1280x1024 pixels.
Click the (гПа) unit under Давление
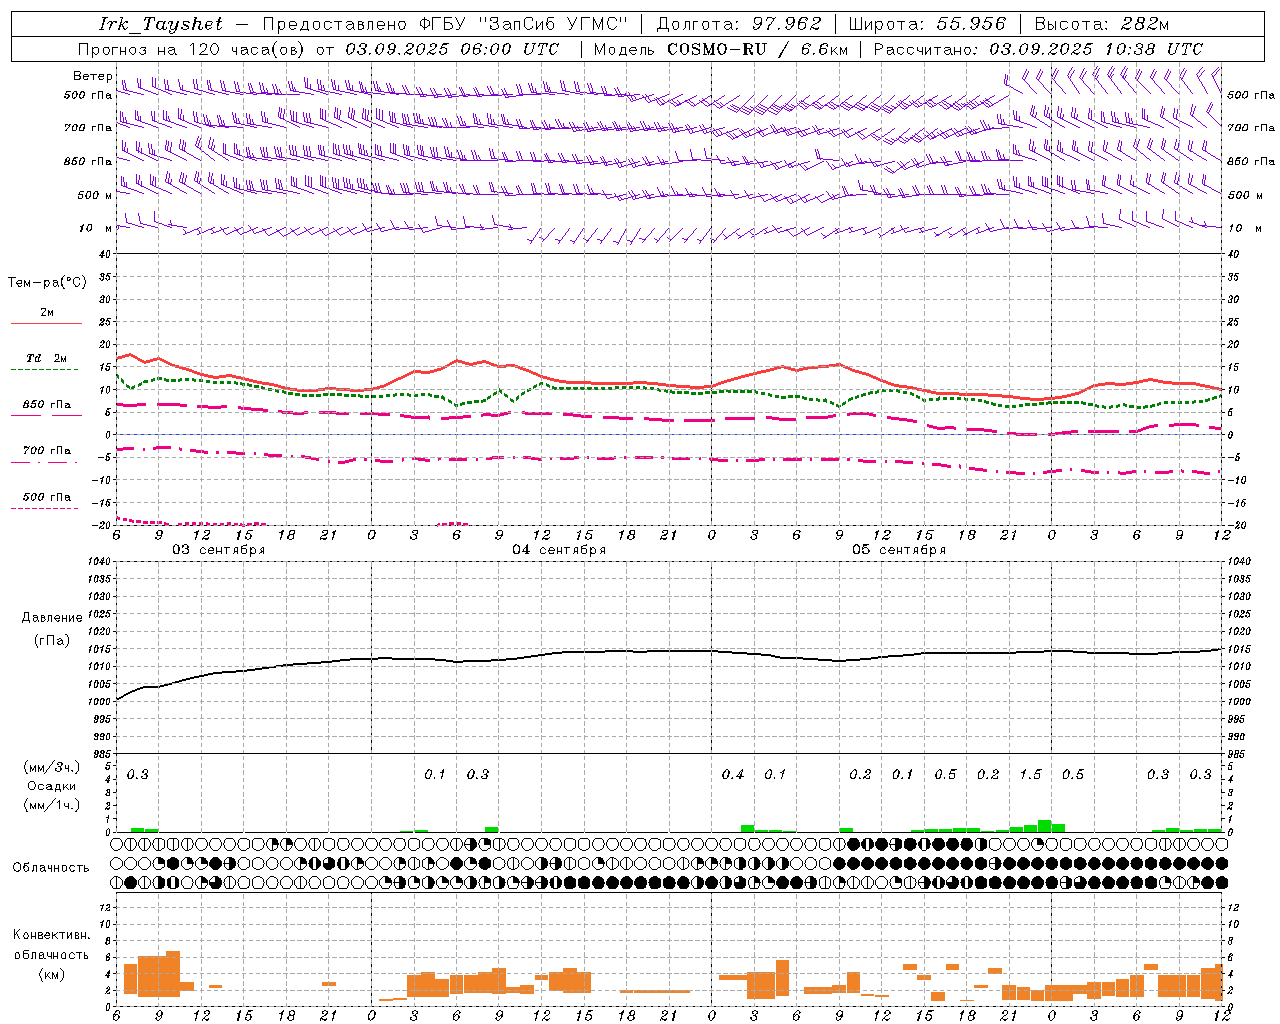(52, 641)
